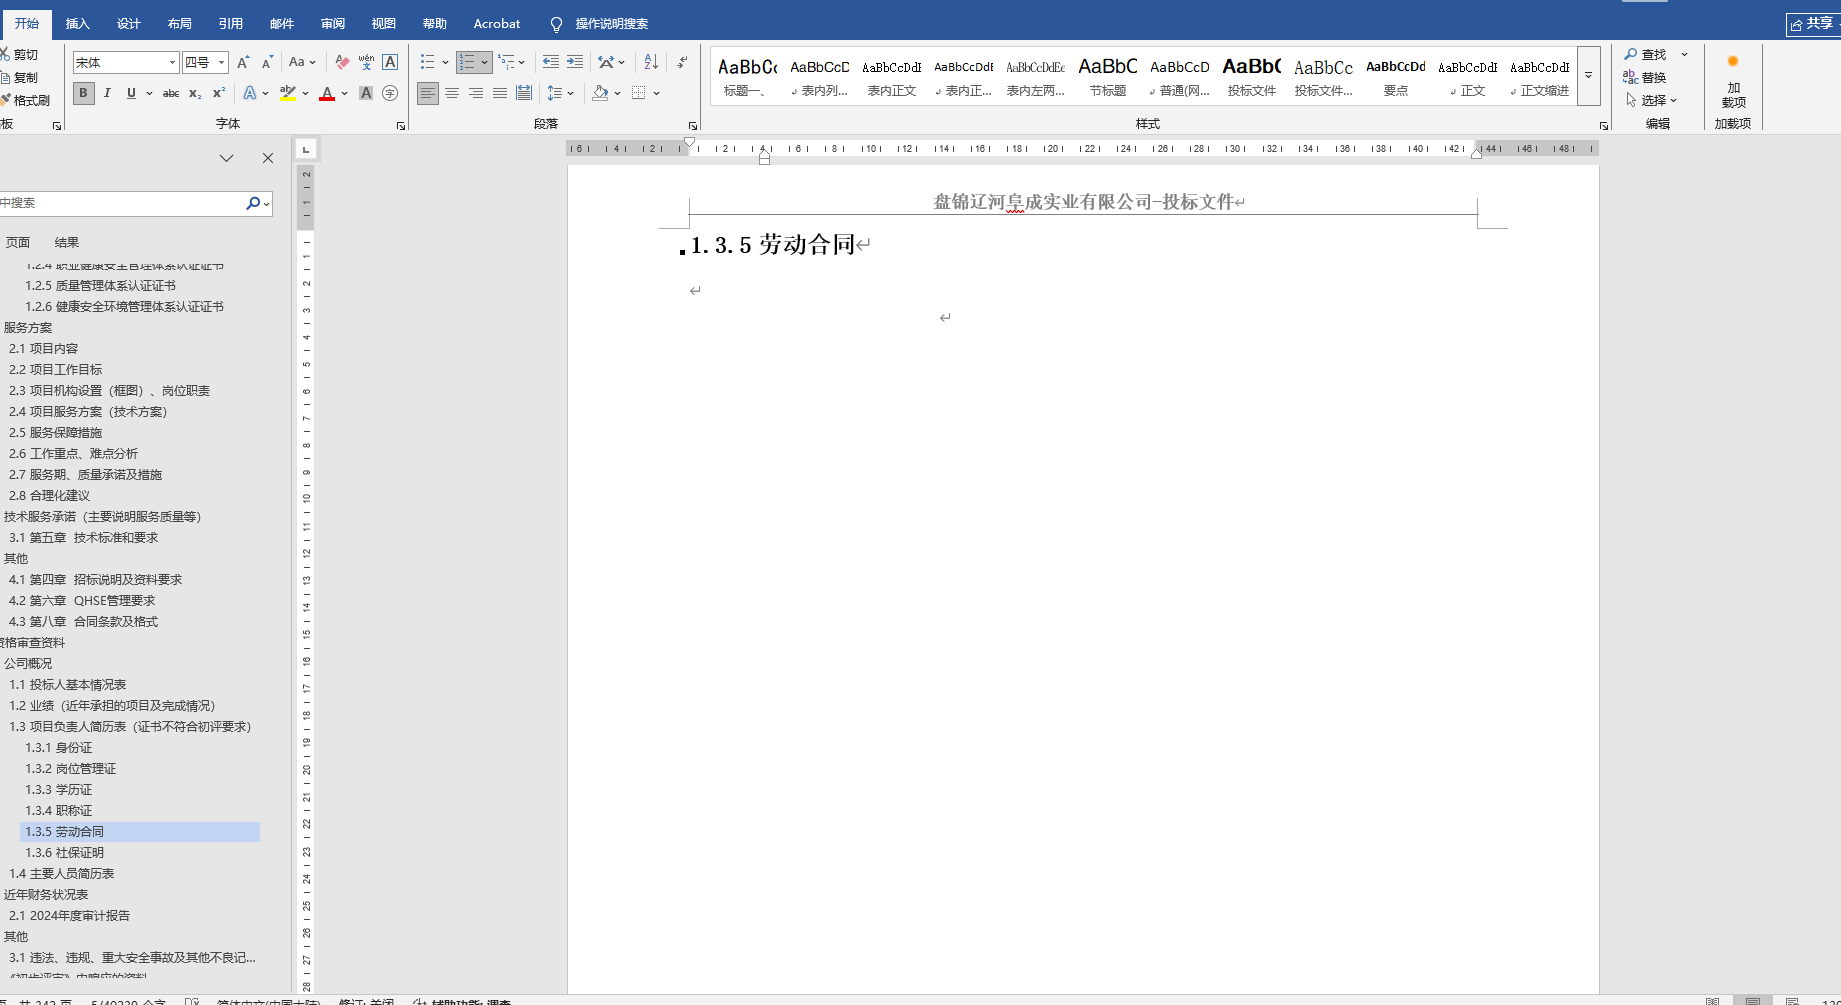Viewport: 1841px width, 1005px height.
Task: Open the font size dropdown (四号)
Action: [222, 62]
